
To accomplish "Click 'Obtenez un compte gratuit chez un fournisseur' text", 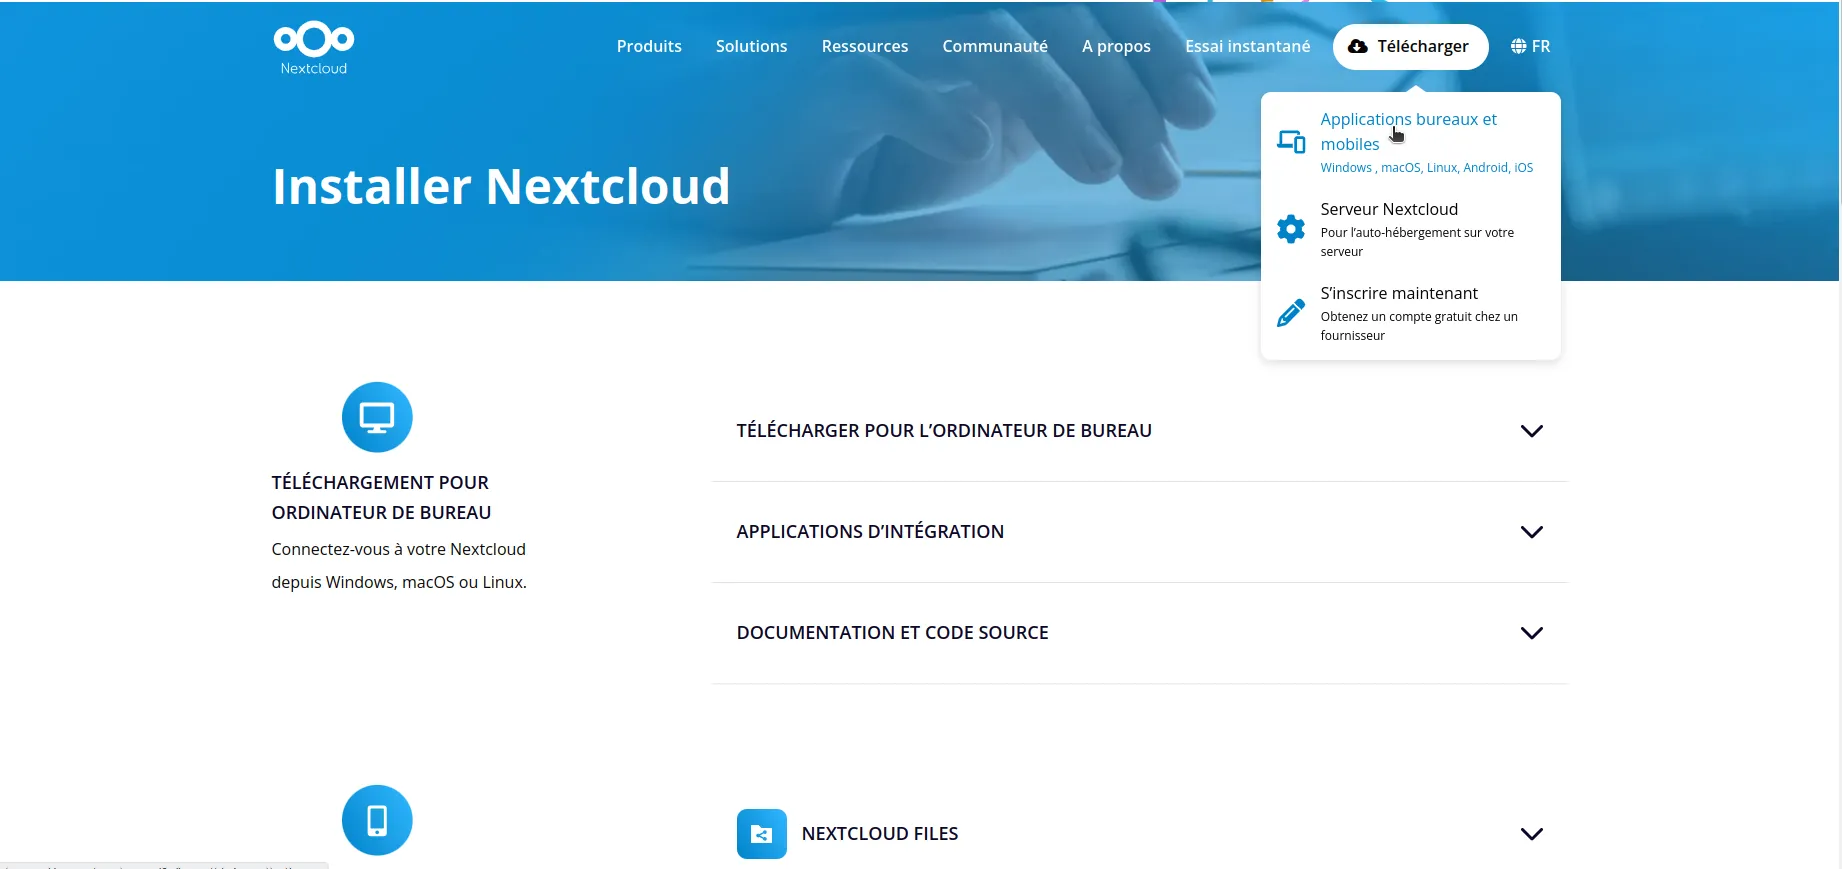I will coord(1419,326).
